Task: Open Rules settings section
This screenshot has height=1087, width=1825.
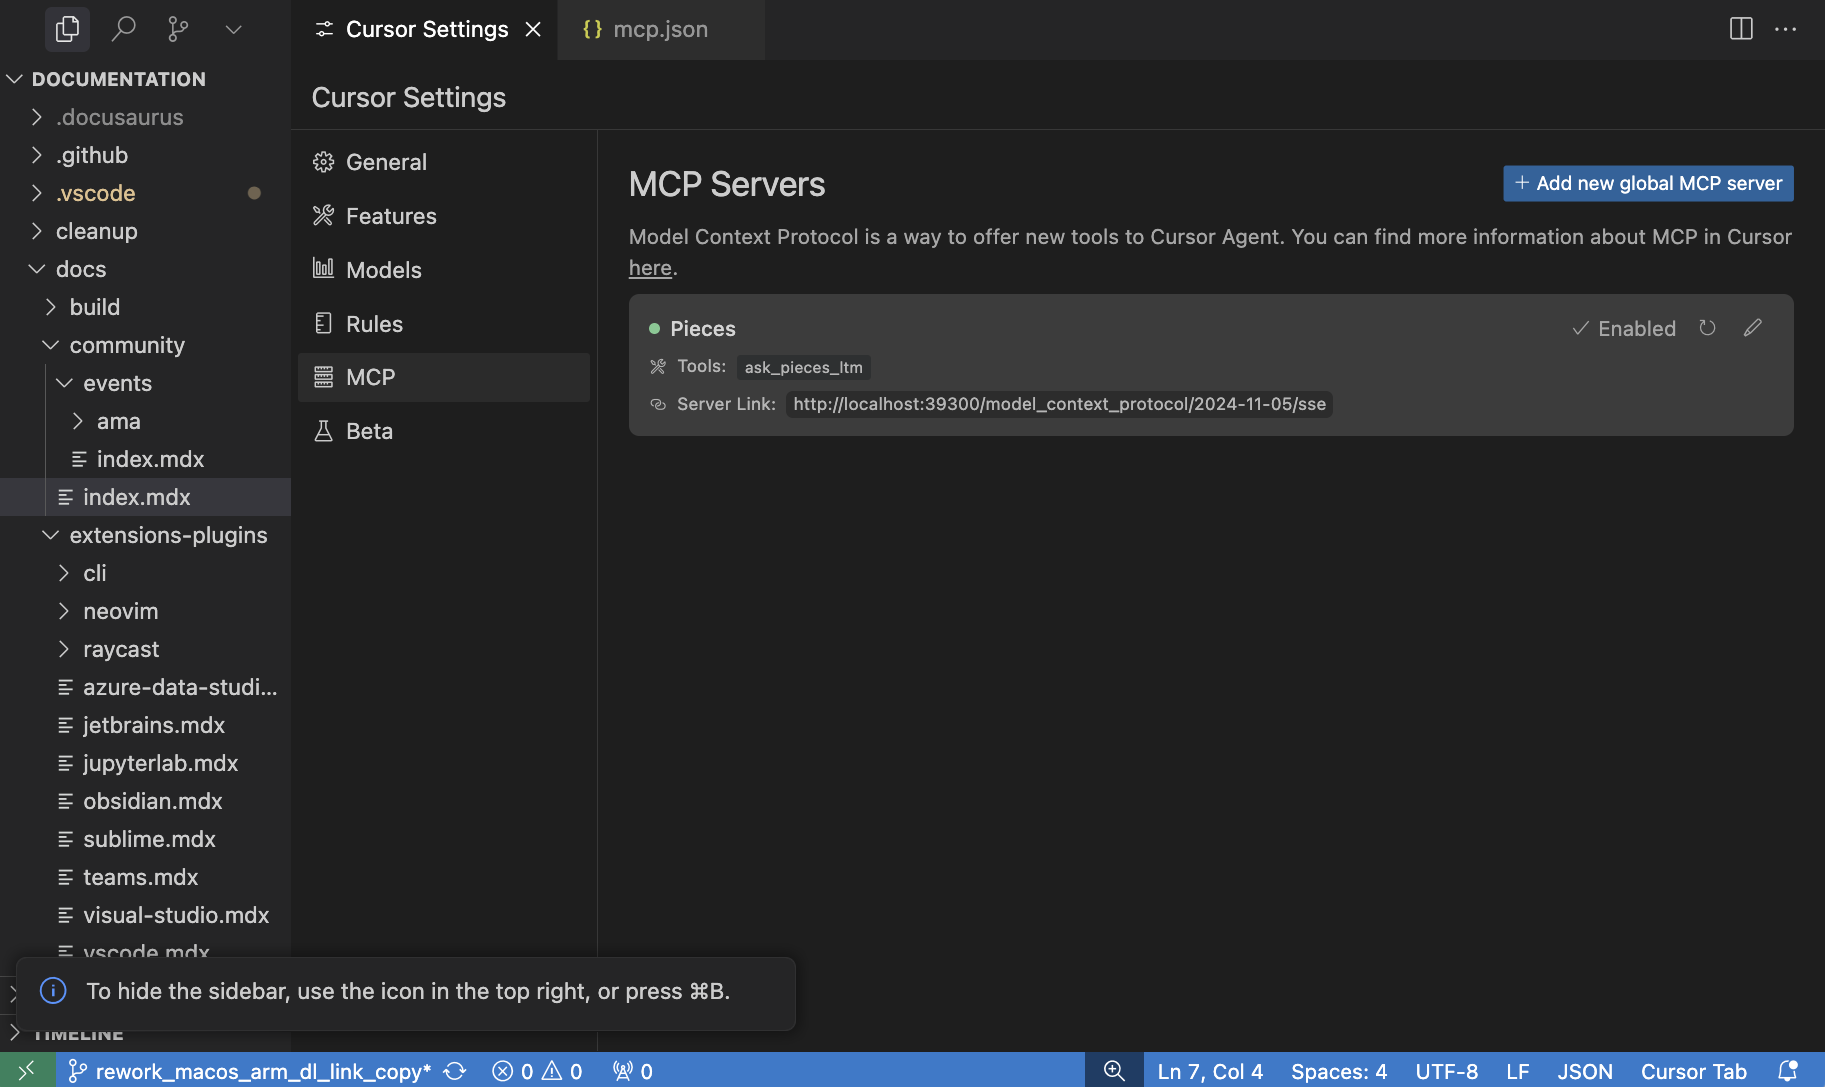Action: click(x=444, y=324)
